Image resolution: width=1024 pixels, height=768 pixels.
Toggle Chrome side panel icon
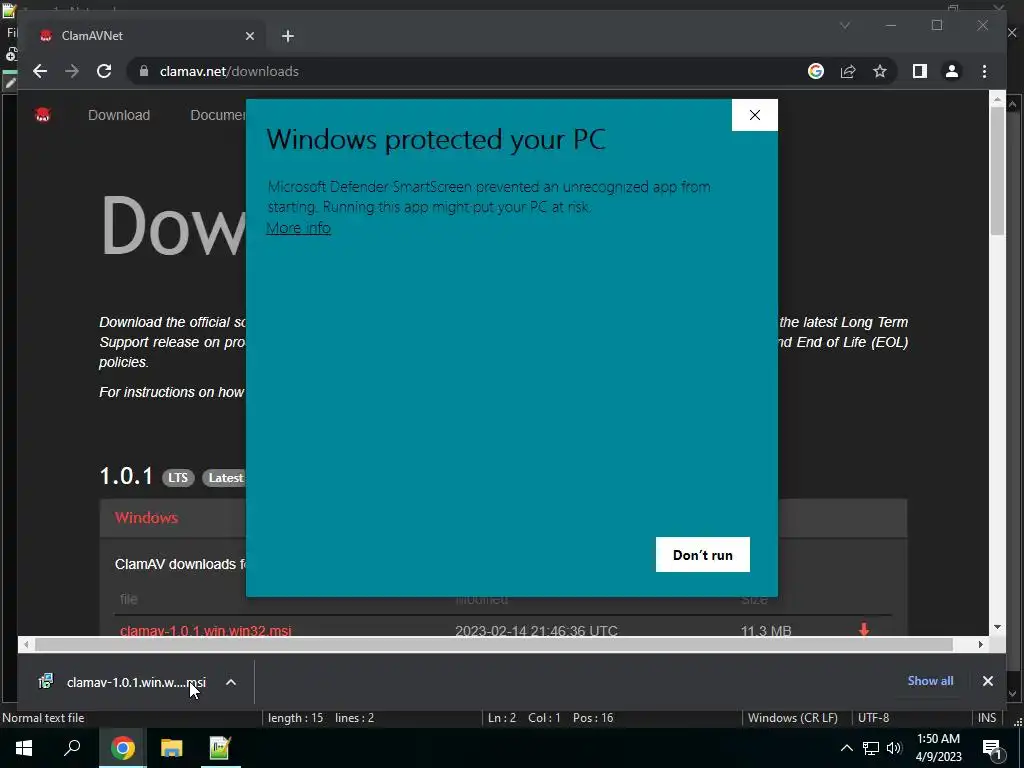(x=920, y=71)
